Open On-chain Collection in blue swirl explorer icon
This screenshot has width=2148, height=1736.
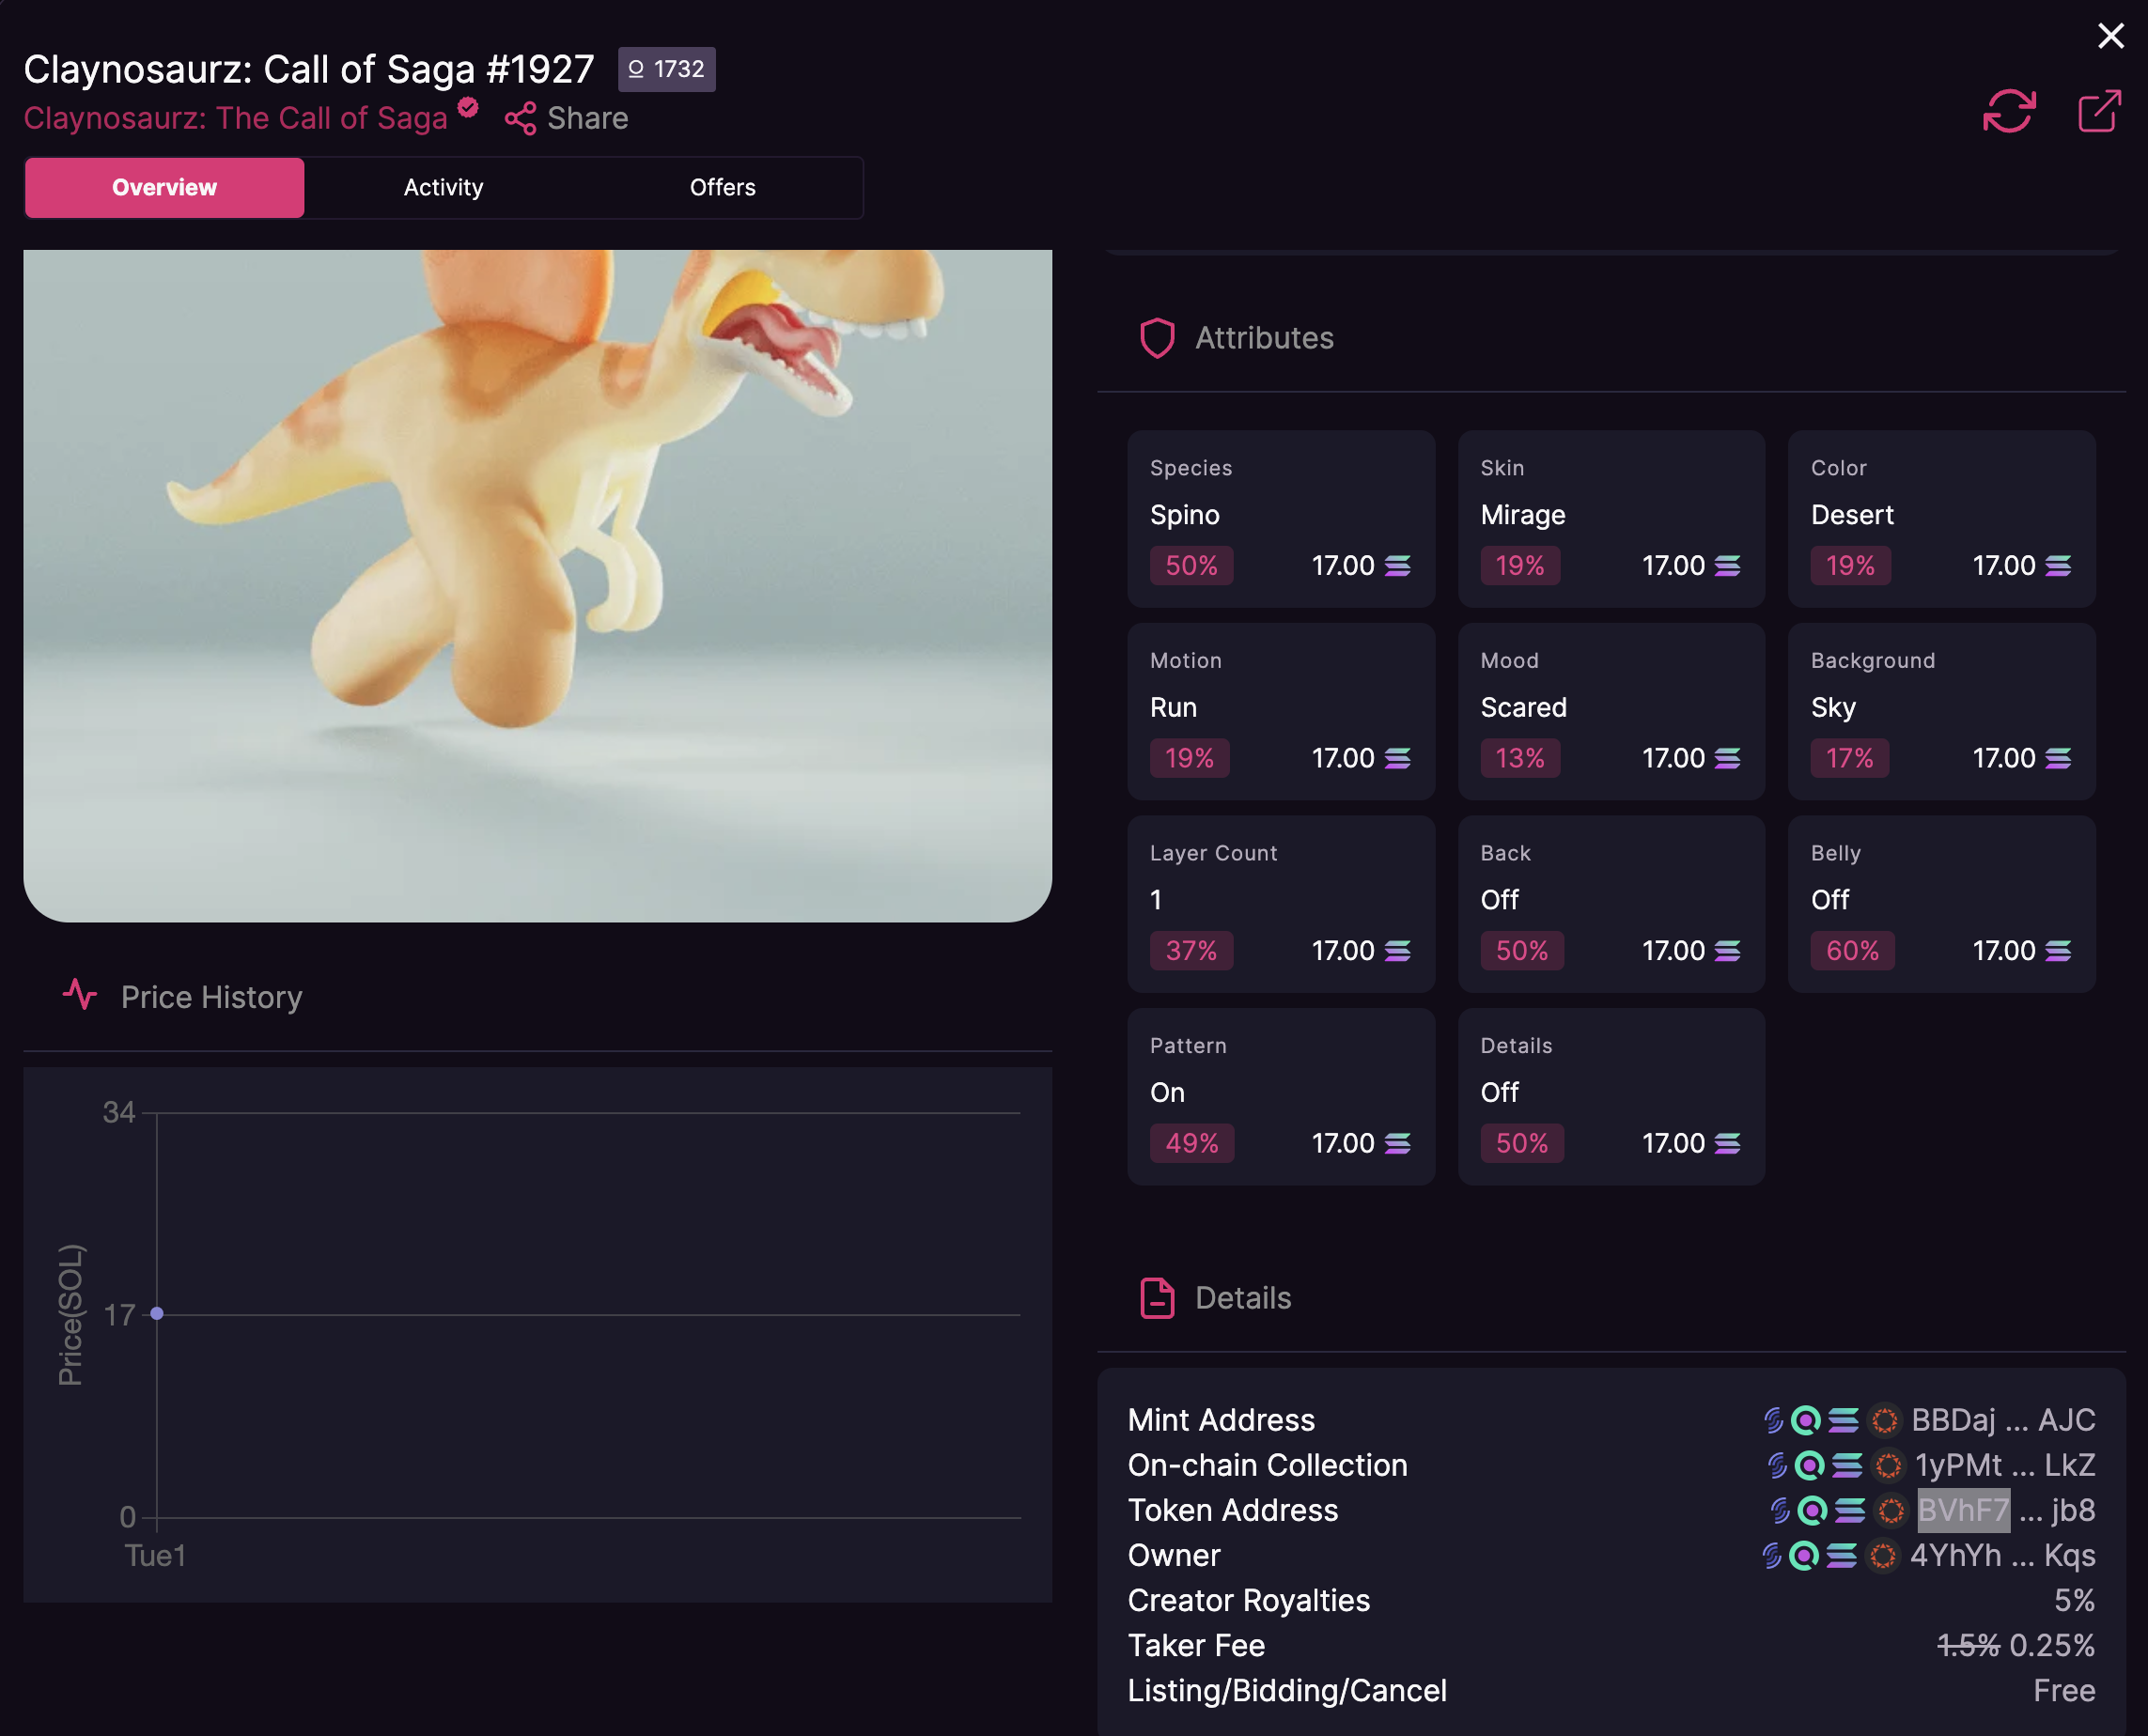[x=1776, y=1466]
